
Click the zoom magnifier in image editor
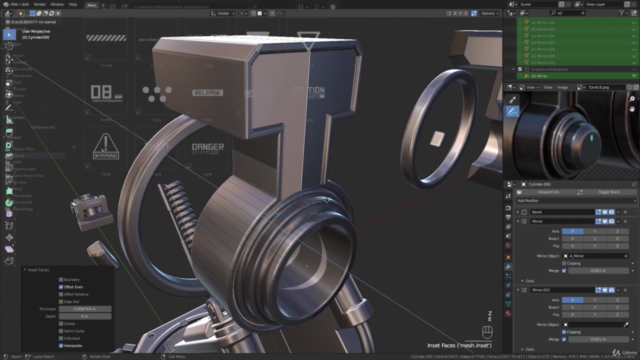[x=632, y=99]
